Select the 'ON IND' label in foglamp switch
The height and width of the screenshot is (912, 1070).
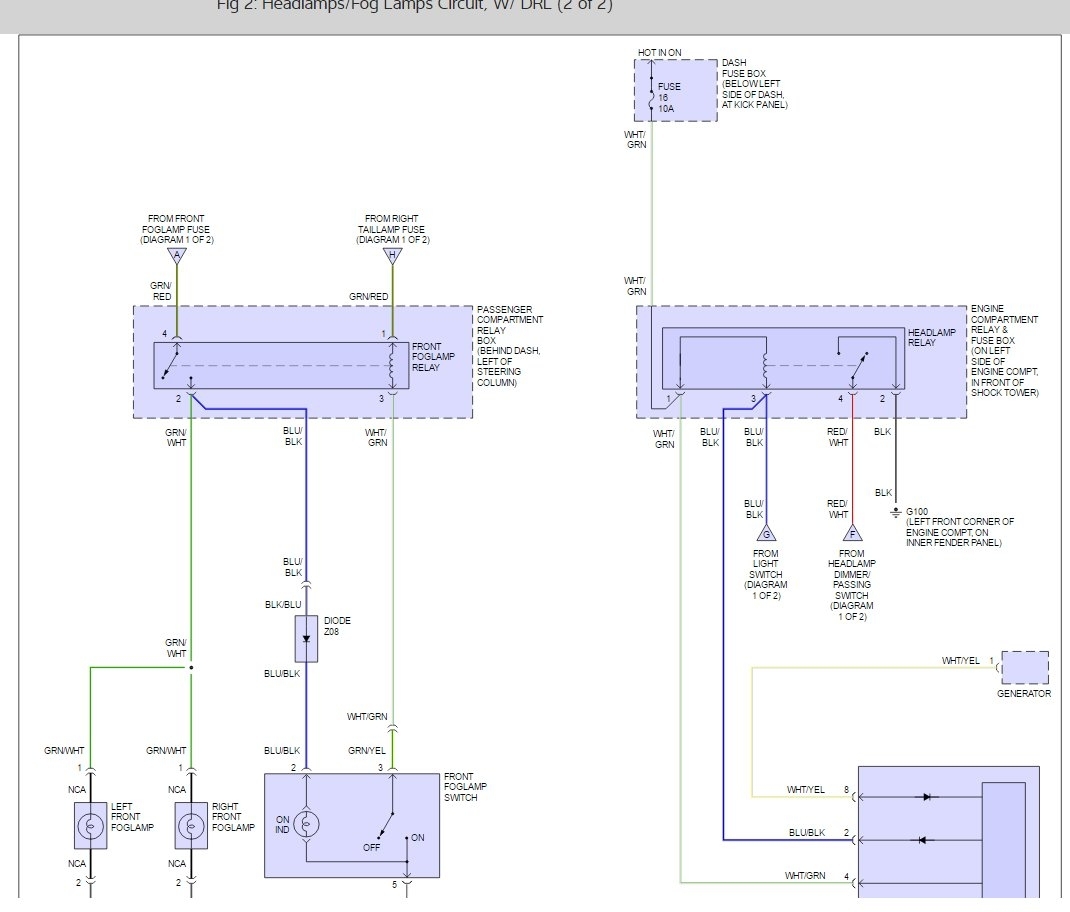click(x=283, y=825)
